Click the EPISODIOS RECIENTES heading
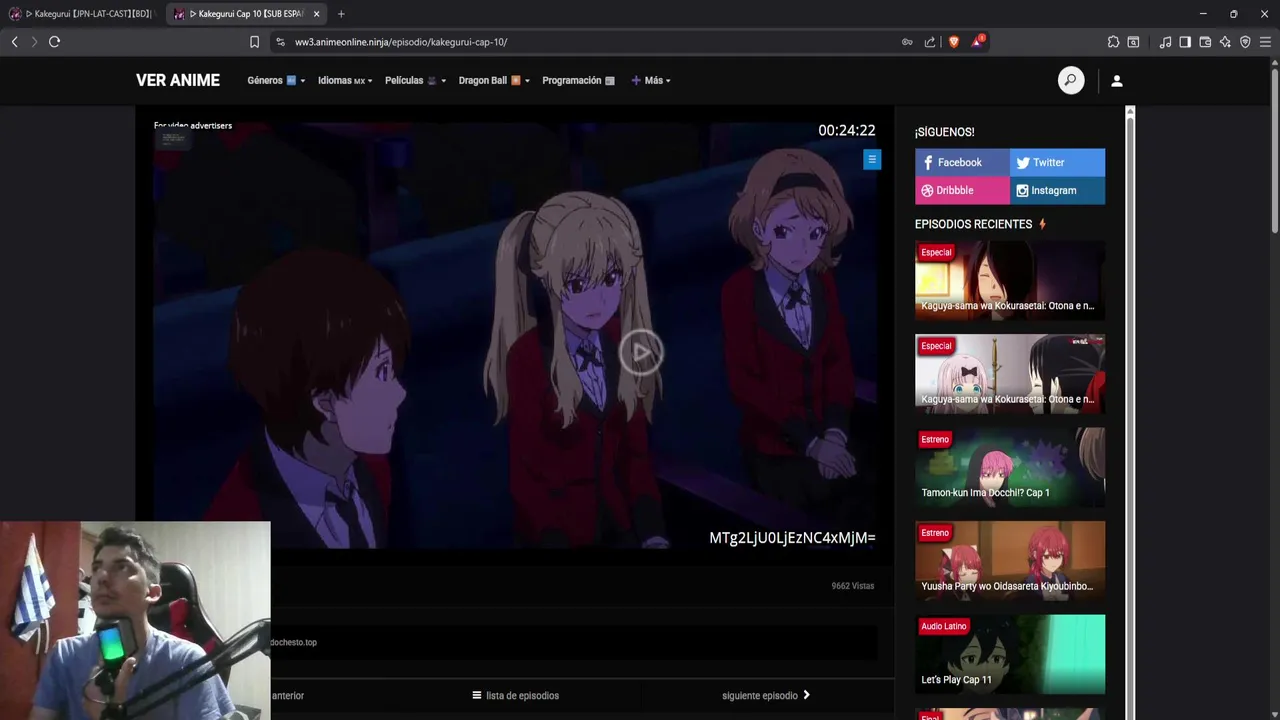This screenshot has width=1280, height=720. coord(973,225)
